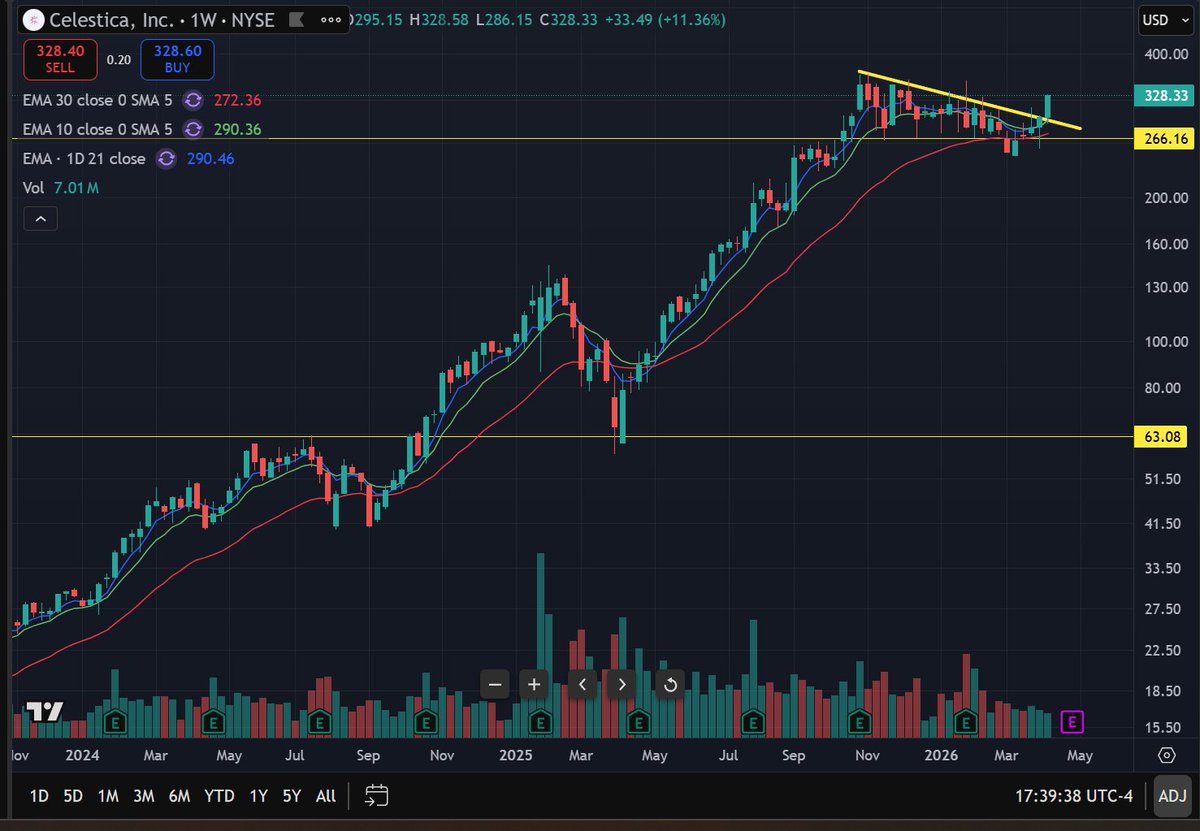Collapse the indicator legend with the chevron button
The height and width of the screenshot is (831, 1200).
(x=40, y=218)
